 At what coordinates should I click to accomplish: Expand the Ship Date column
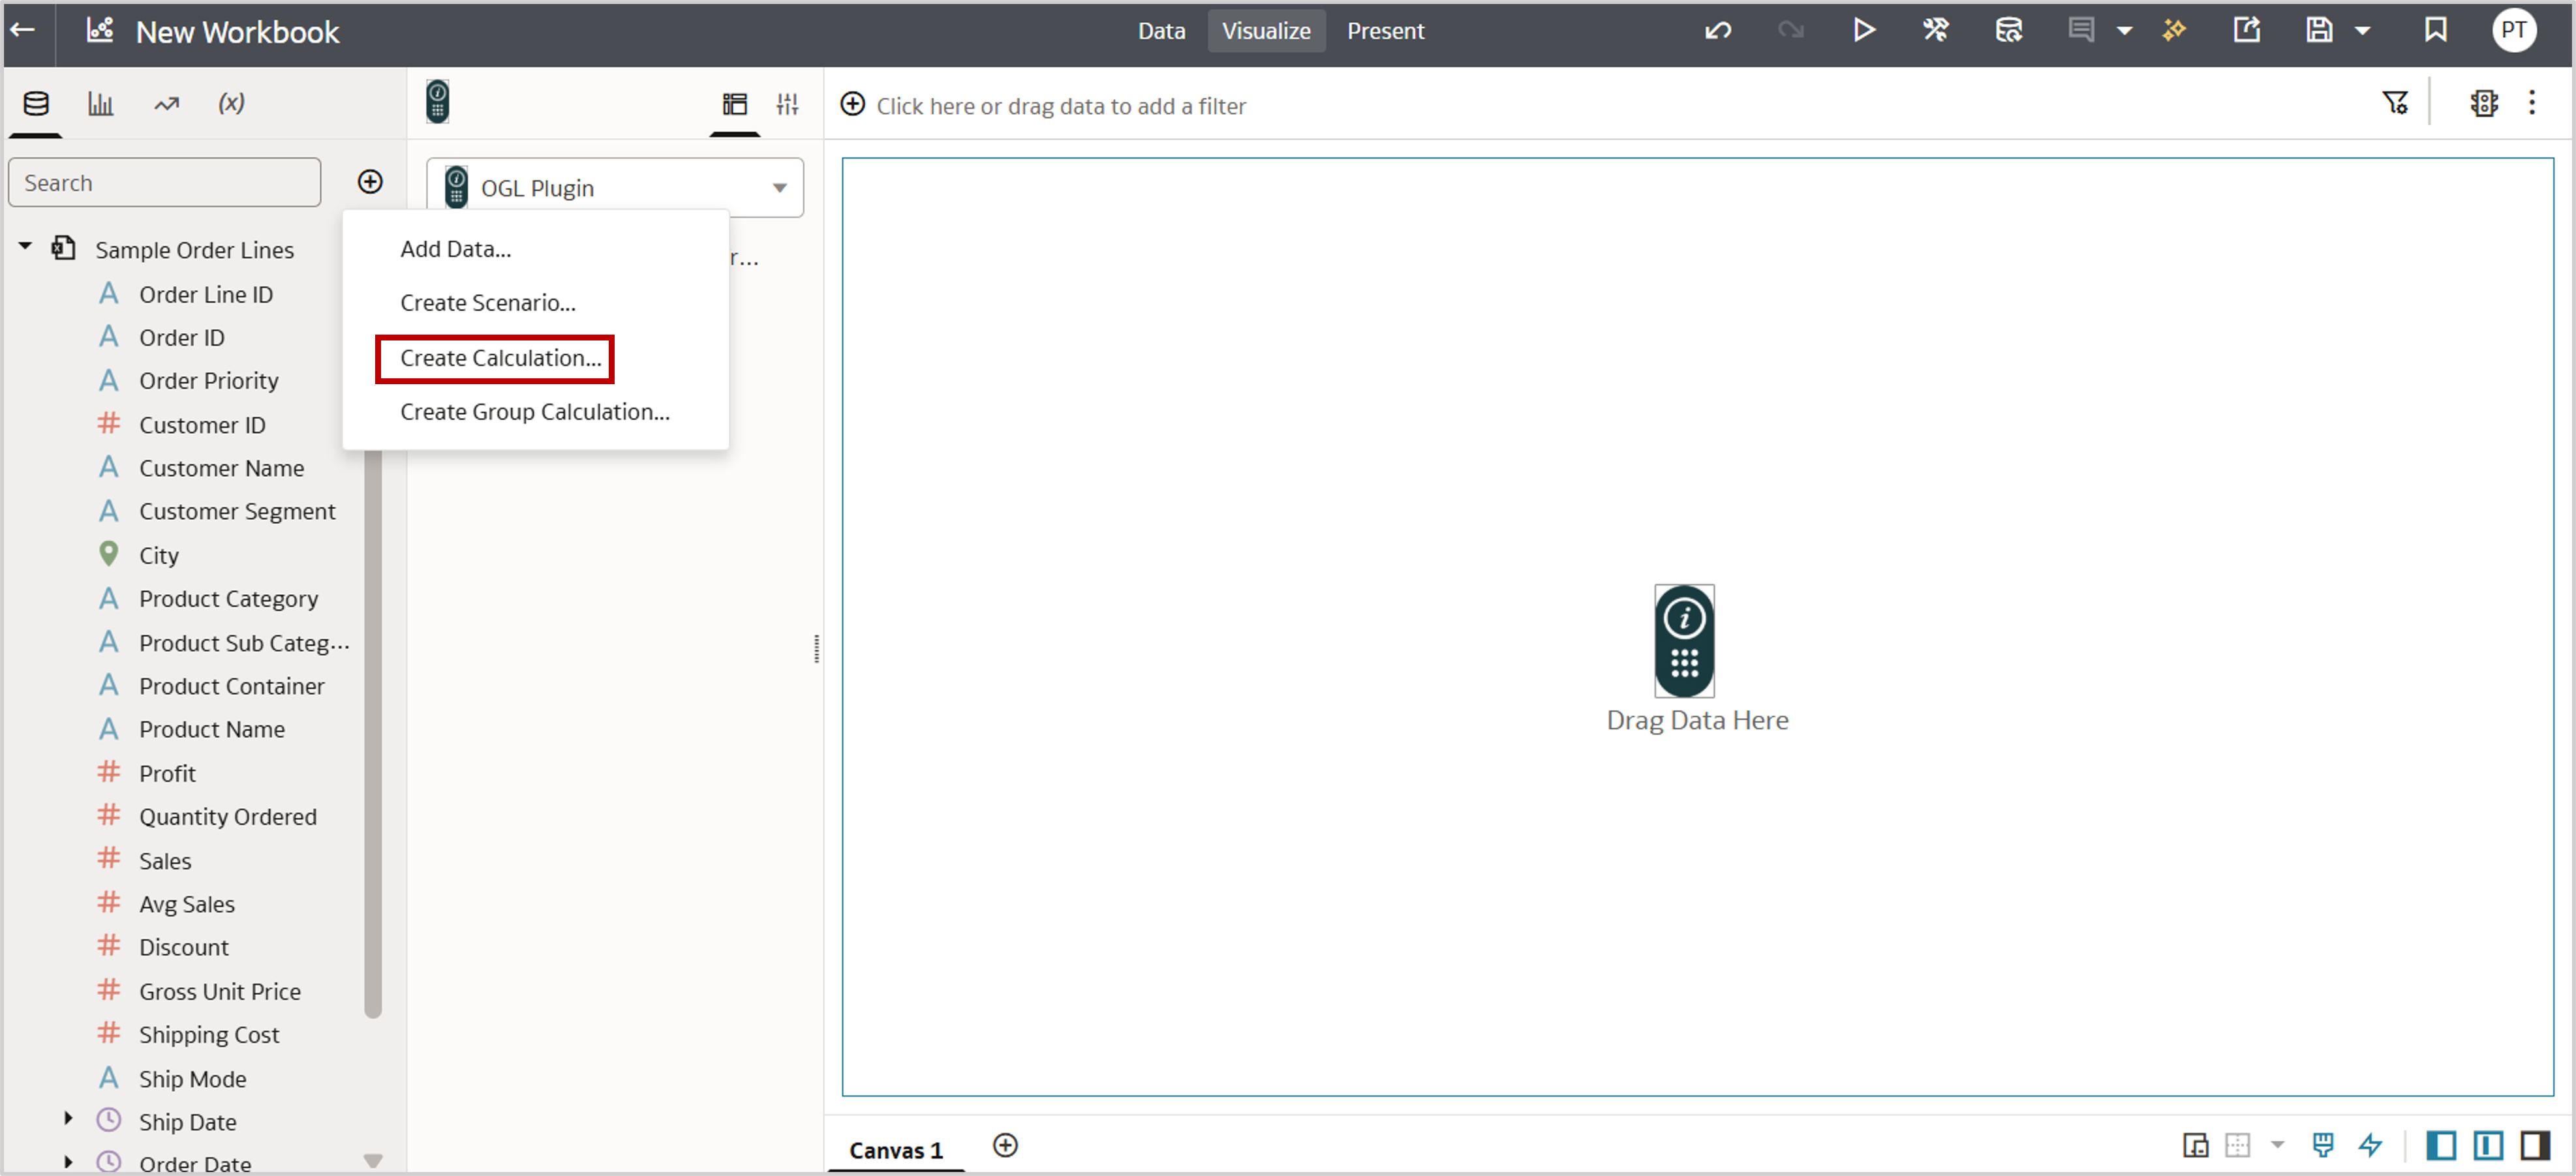click(68, 1119)
